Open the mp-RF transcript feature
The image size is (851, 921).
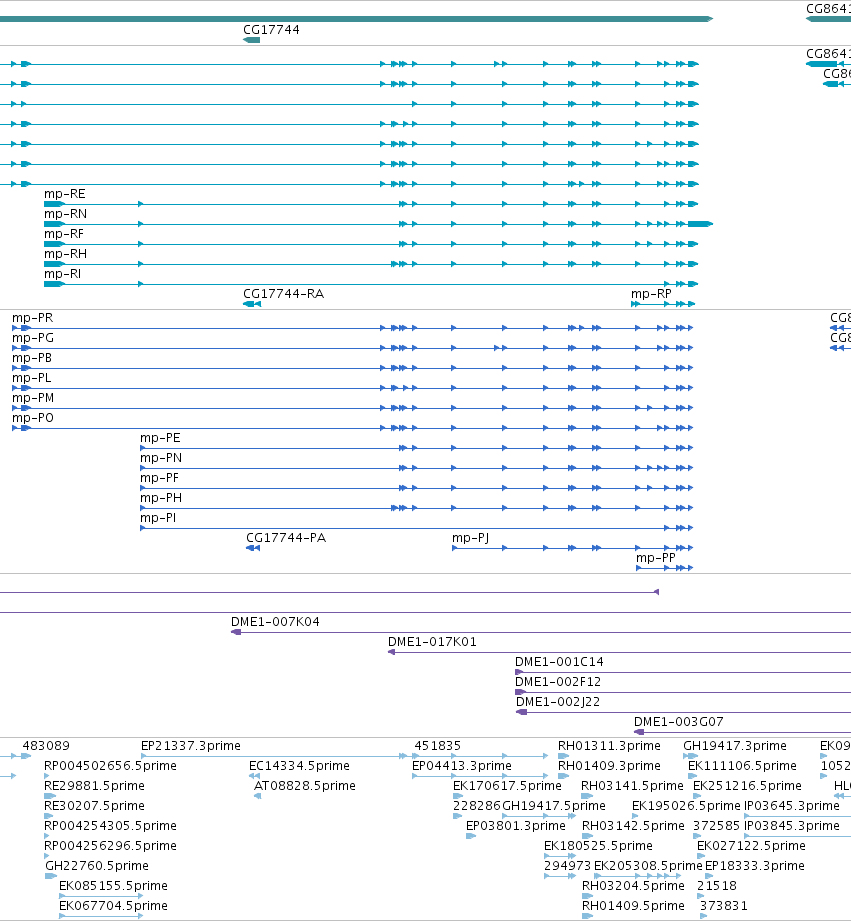coord(371,244)
